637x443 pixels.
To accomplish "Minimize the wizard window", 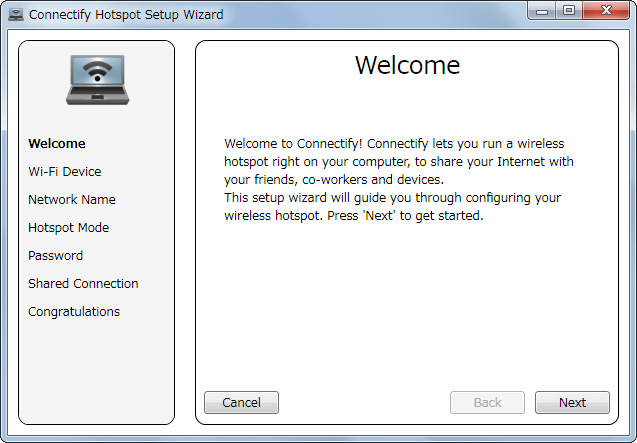I will (542, 11).
